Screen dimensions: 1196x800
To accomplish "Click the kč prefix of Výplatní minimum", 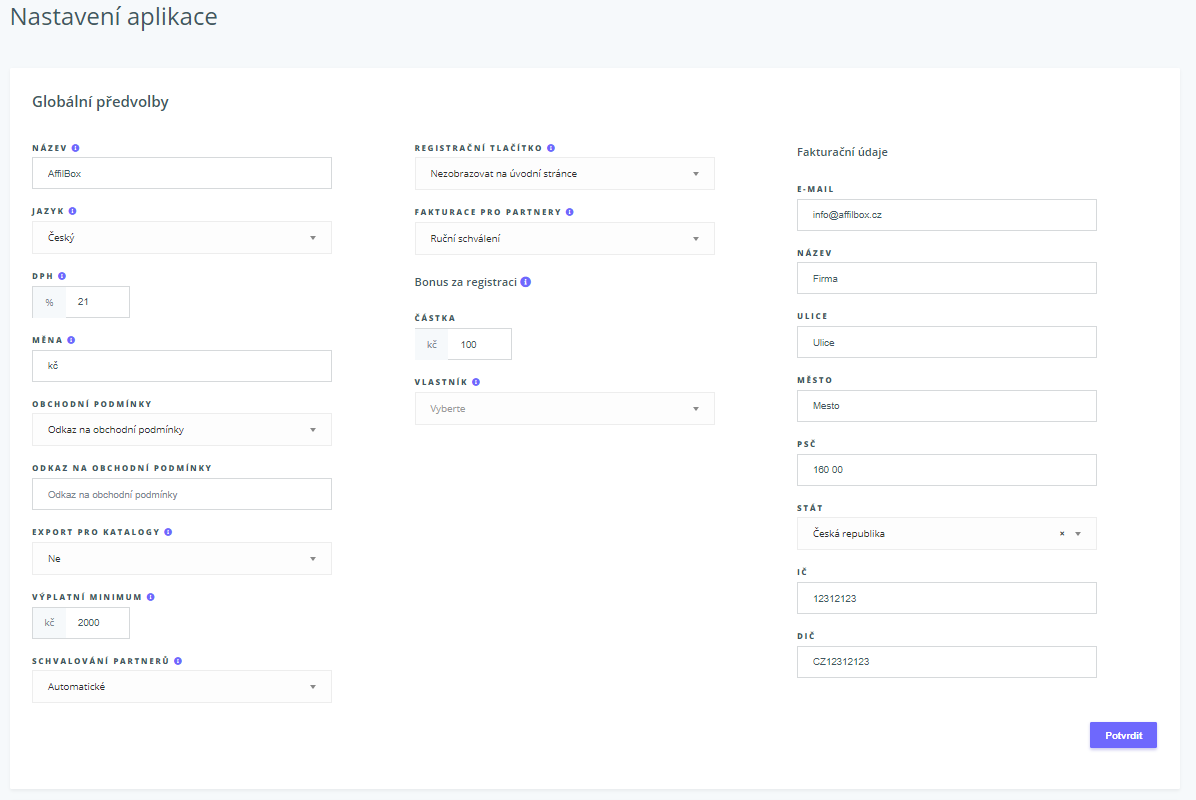I will [50, 623].
